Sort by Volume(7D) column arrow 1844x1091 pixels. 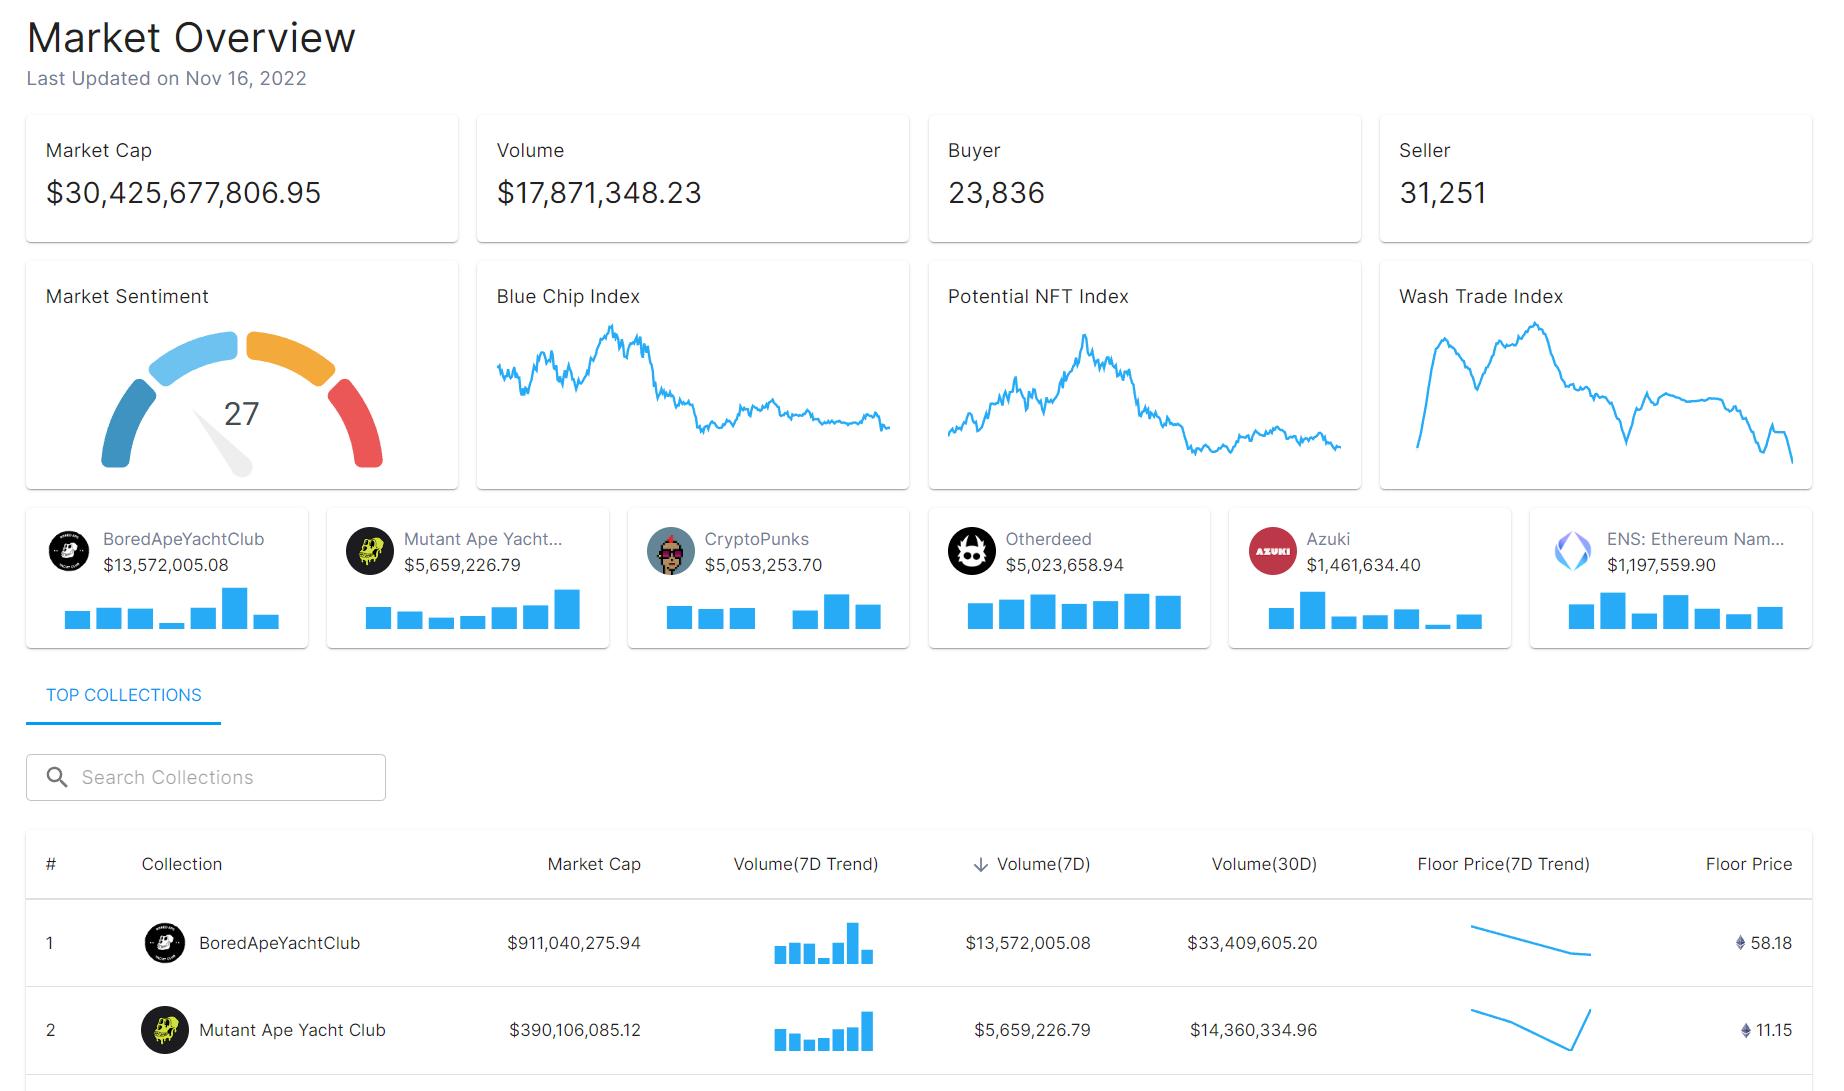point(981,864)
